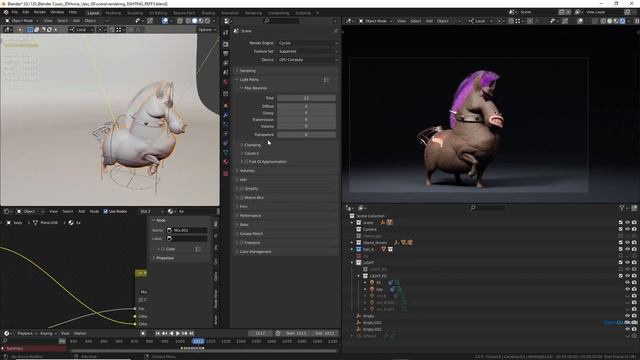Screen dimensions: 640x360
Task: Click the current frame number field
Action: point(260,333)
